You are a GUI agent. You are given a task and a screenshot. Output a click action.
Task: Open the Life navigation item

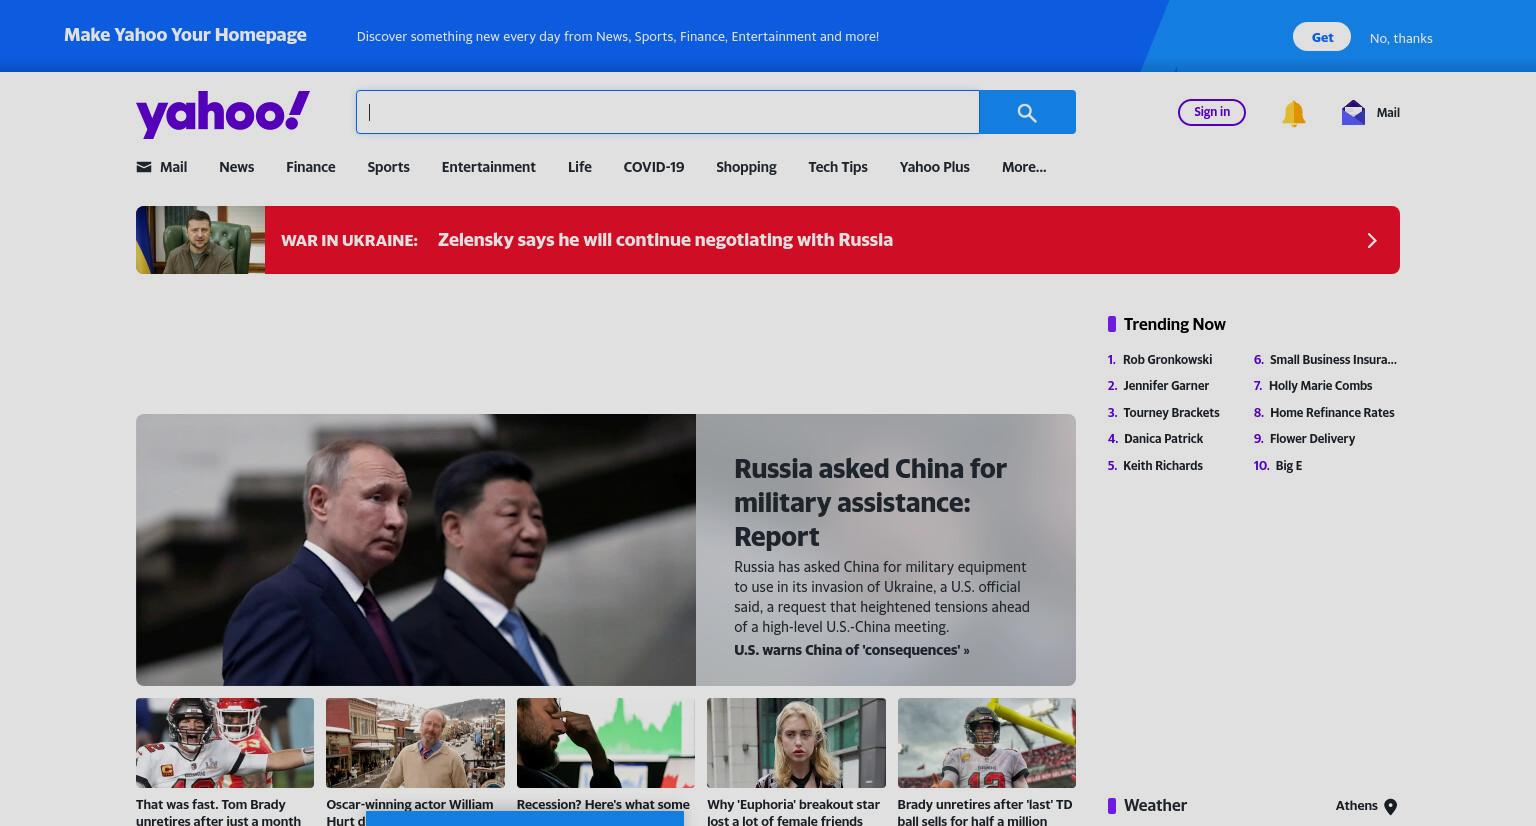click(x=579, y=167)
